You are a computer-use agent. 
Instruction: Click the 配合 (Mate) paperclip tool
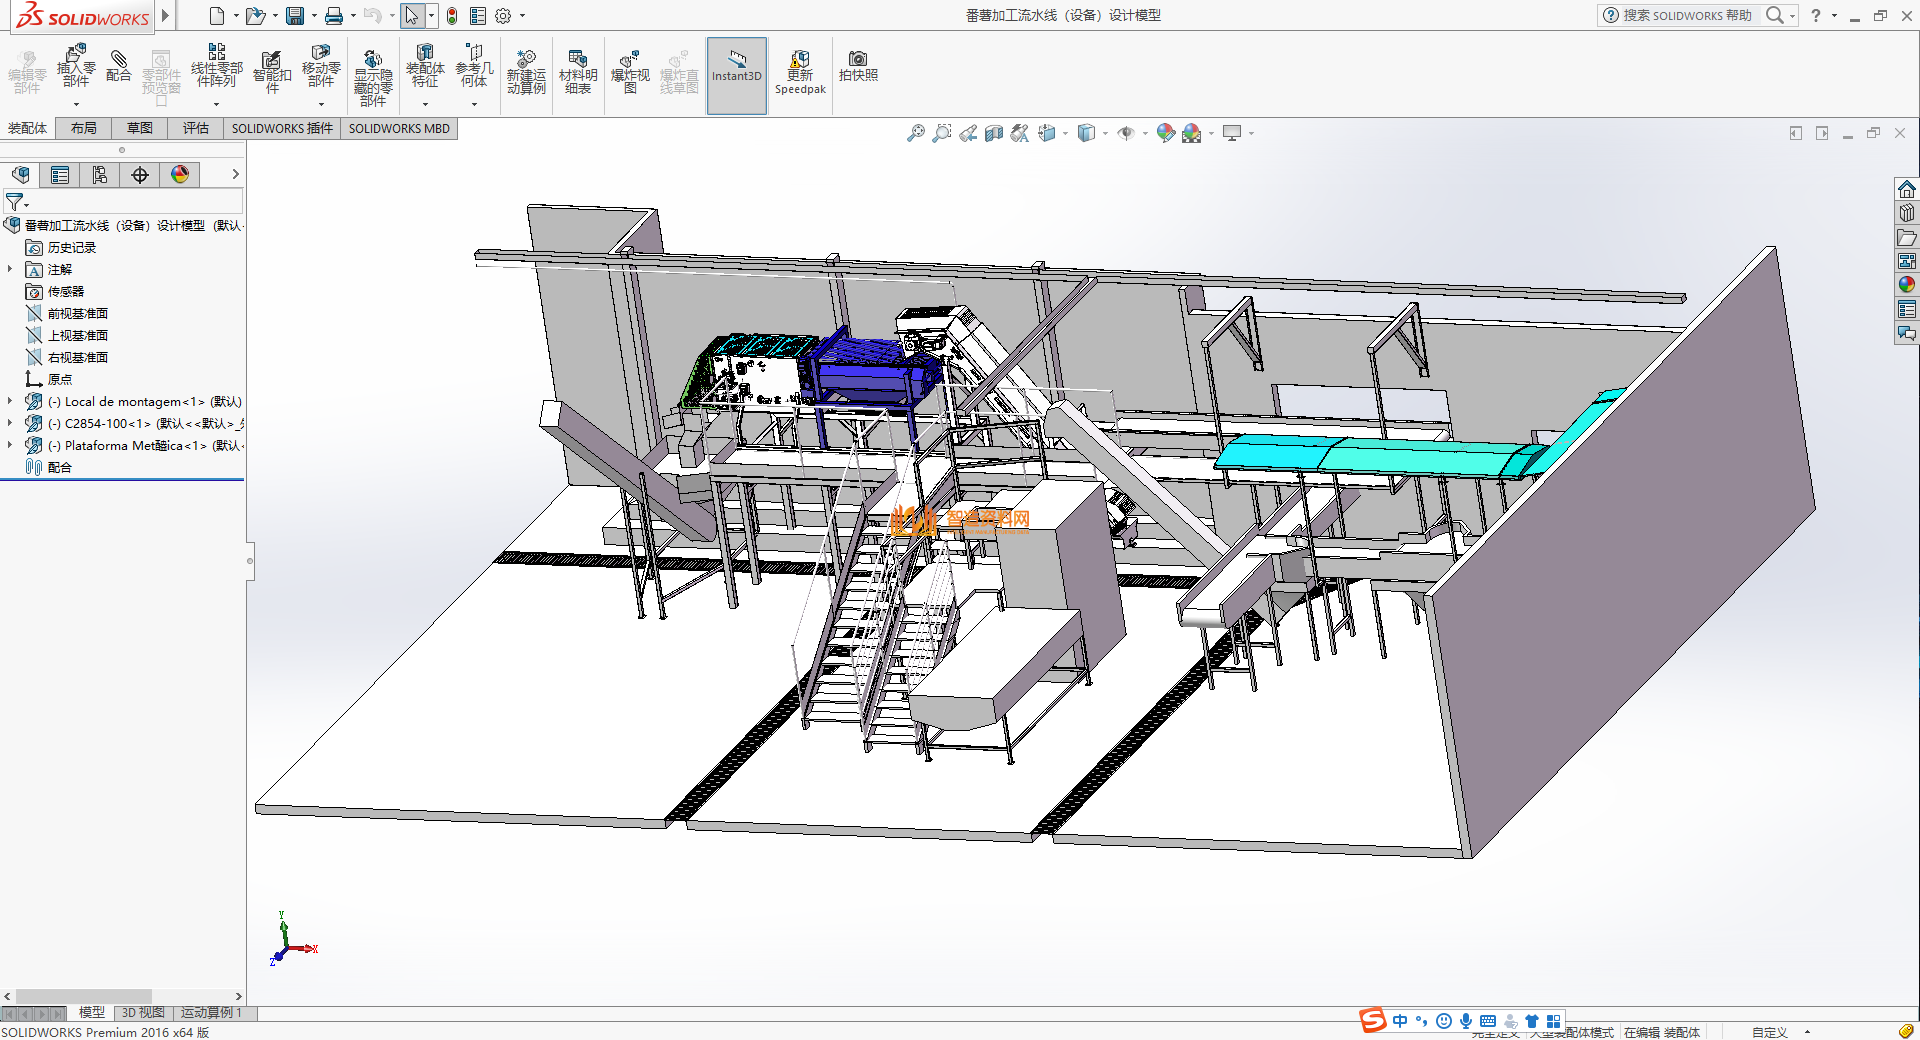pyautogui.click(x=119, y=66)
